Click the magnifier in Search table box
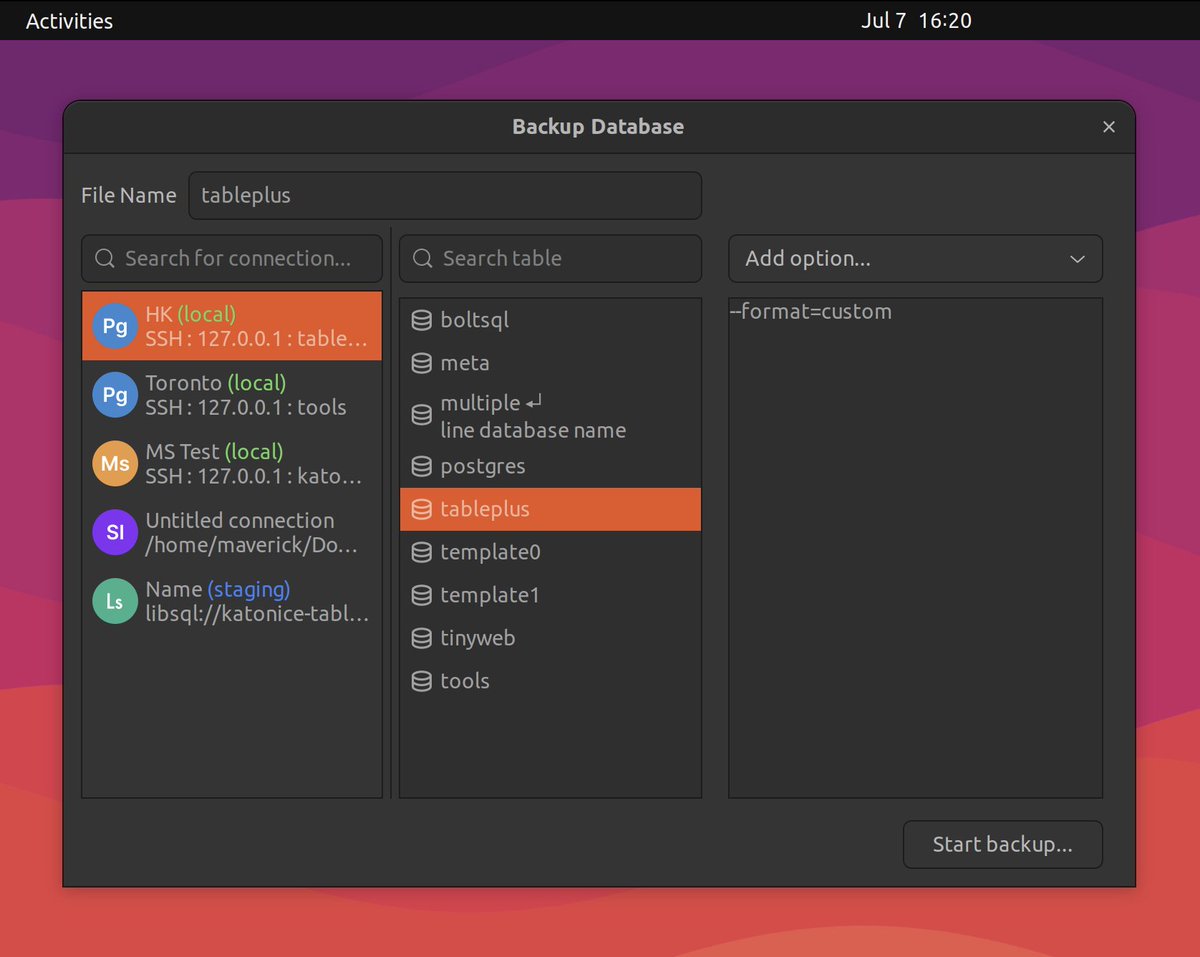 [423, 259]
